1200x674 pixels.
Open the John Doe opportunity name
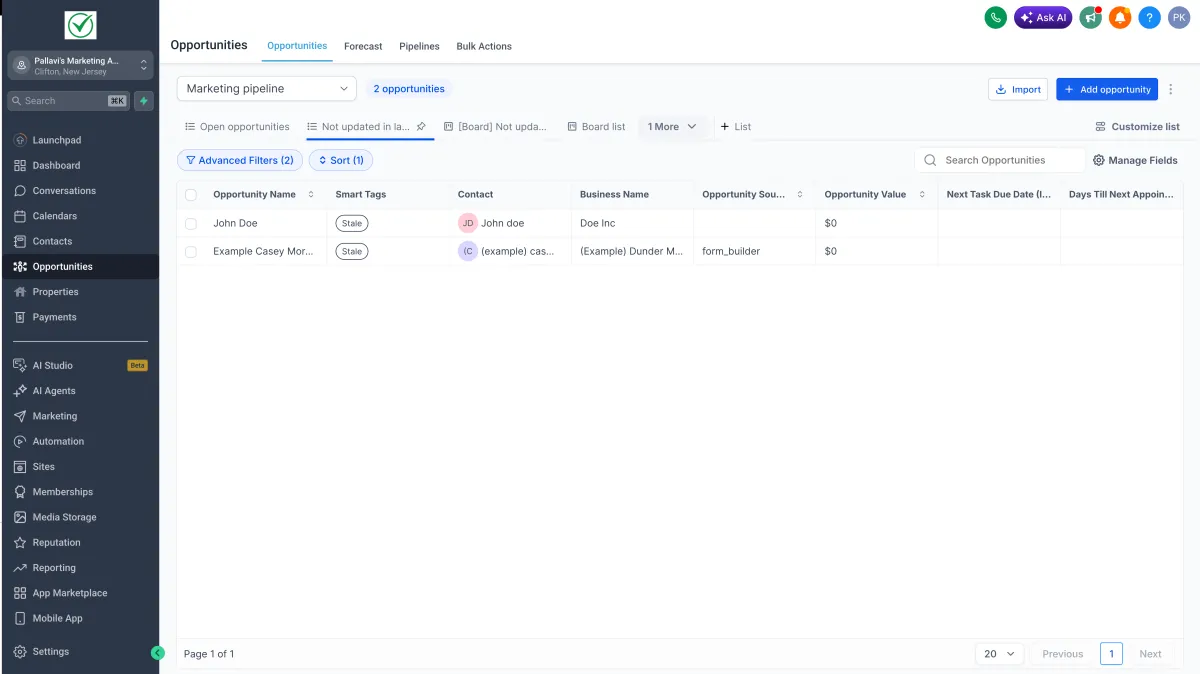coord(235,223)
